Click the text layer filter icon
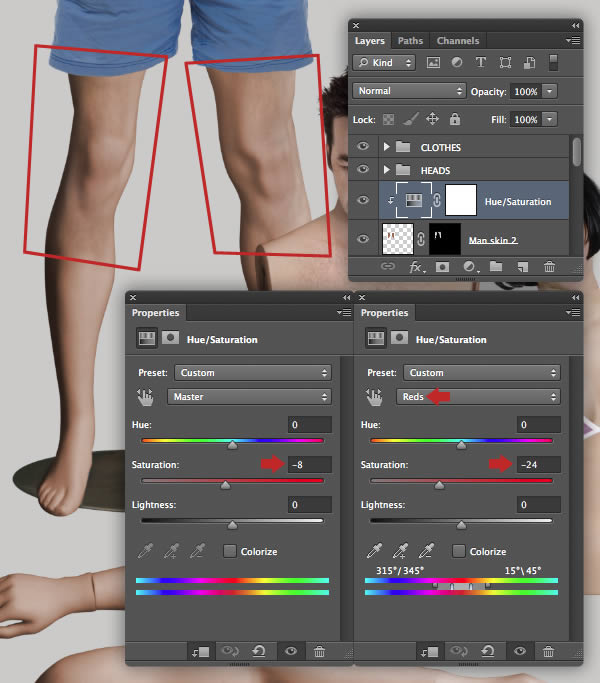Image resolution: width=600 pixels, height=683 pixels. 481,62
